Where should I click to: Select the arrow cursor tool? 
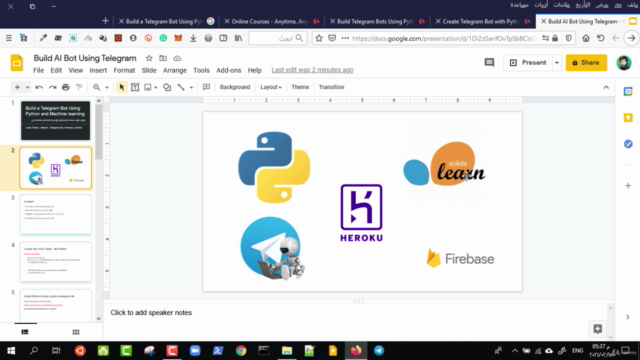tap(122, 87)
